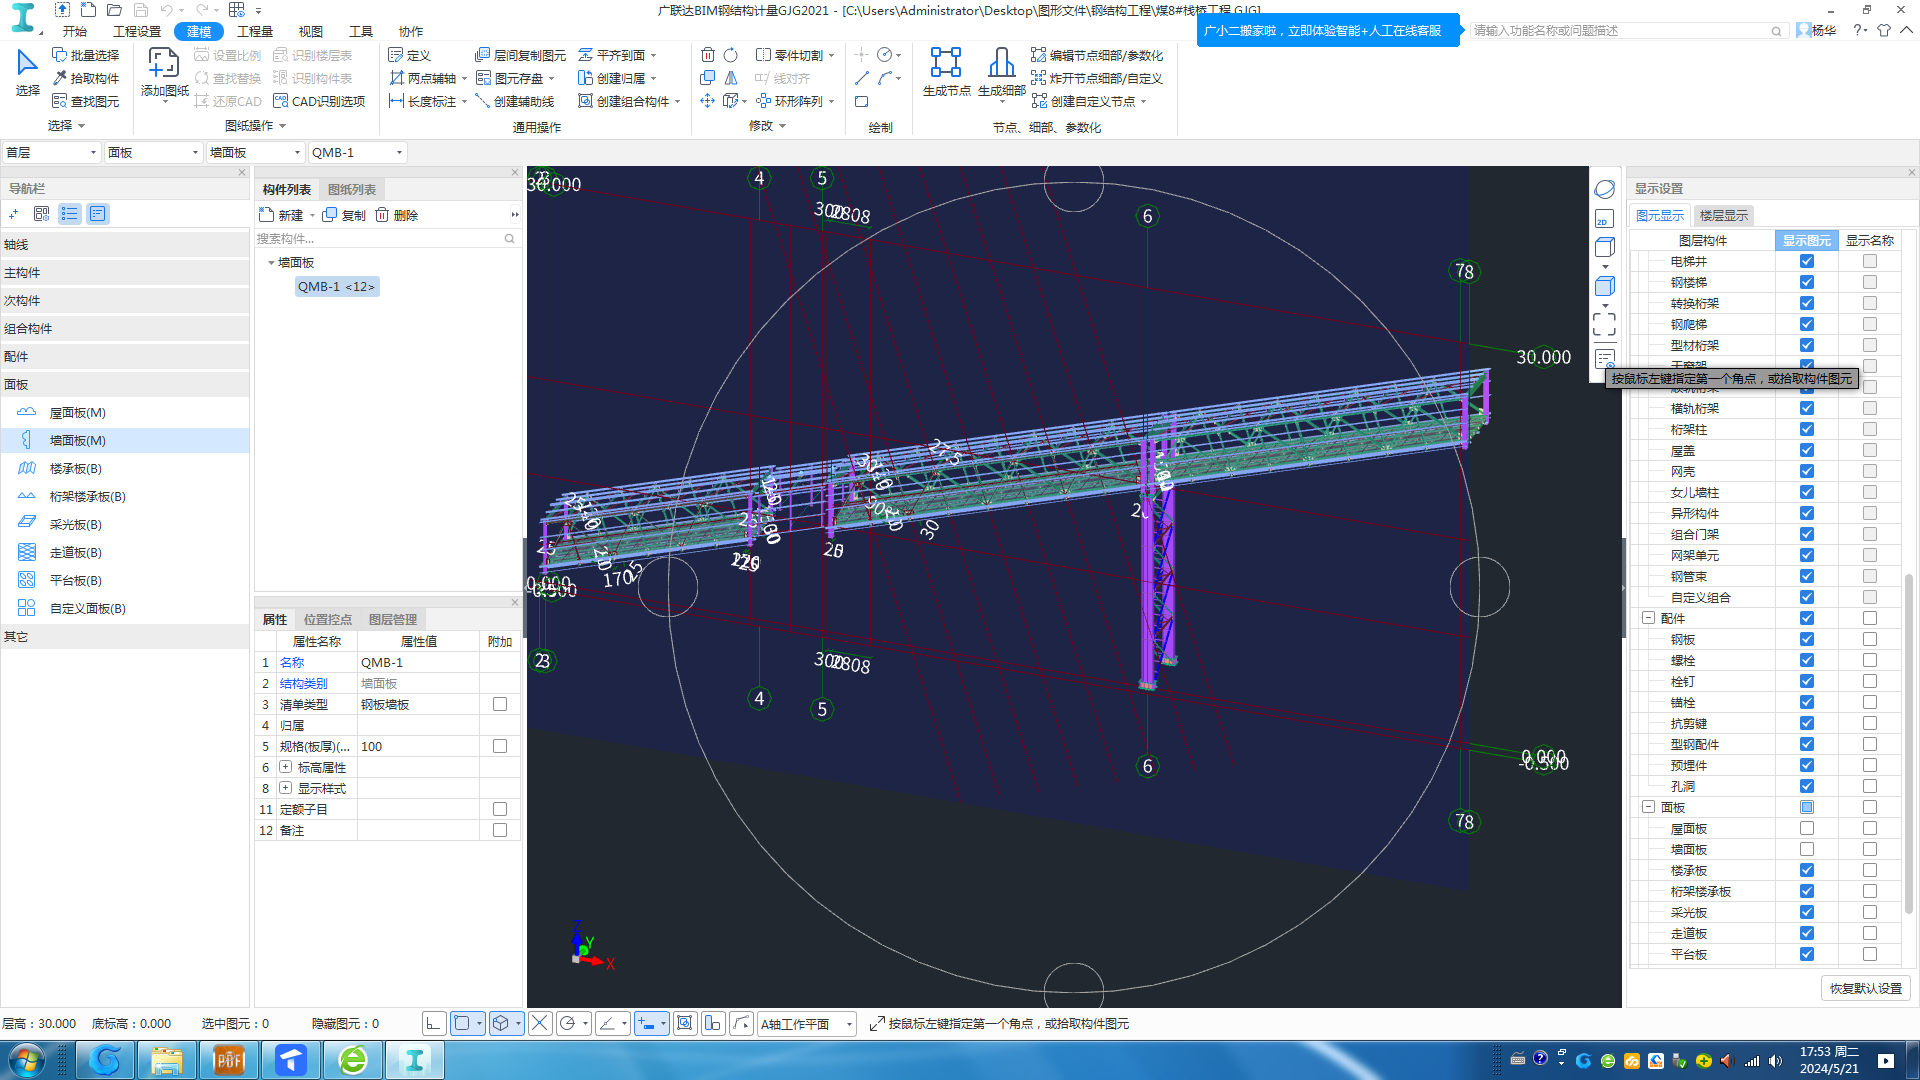Open the A轴工作平面 dropdown

(x=806, y=1024)
